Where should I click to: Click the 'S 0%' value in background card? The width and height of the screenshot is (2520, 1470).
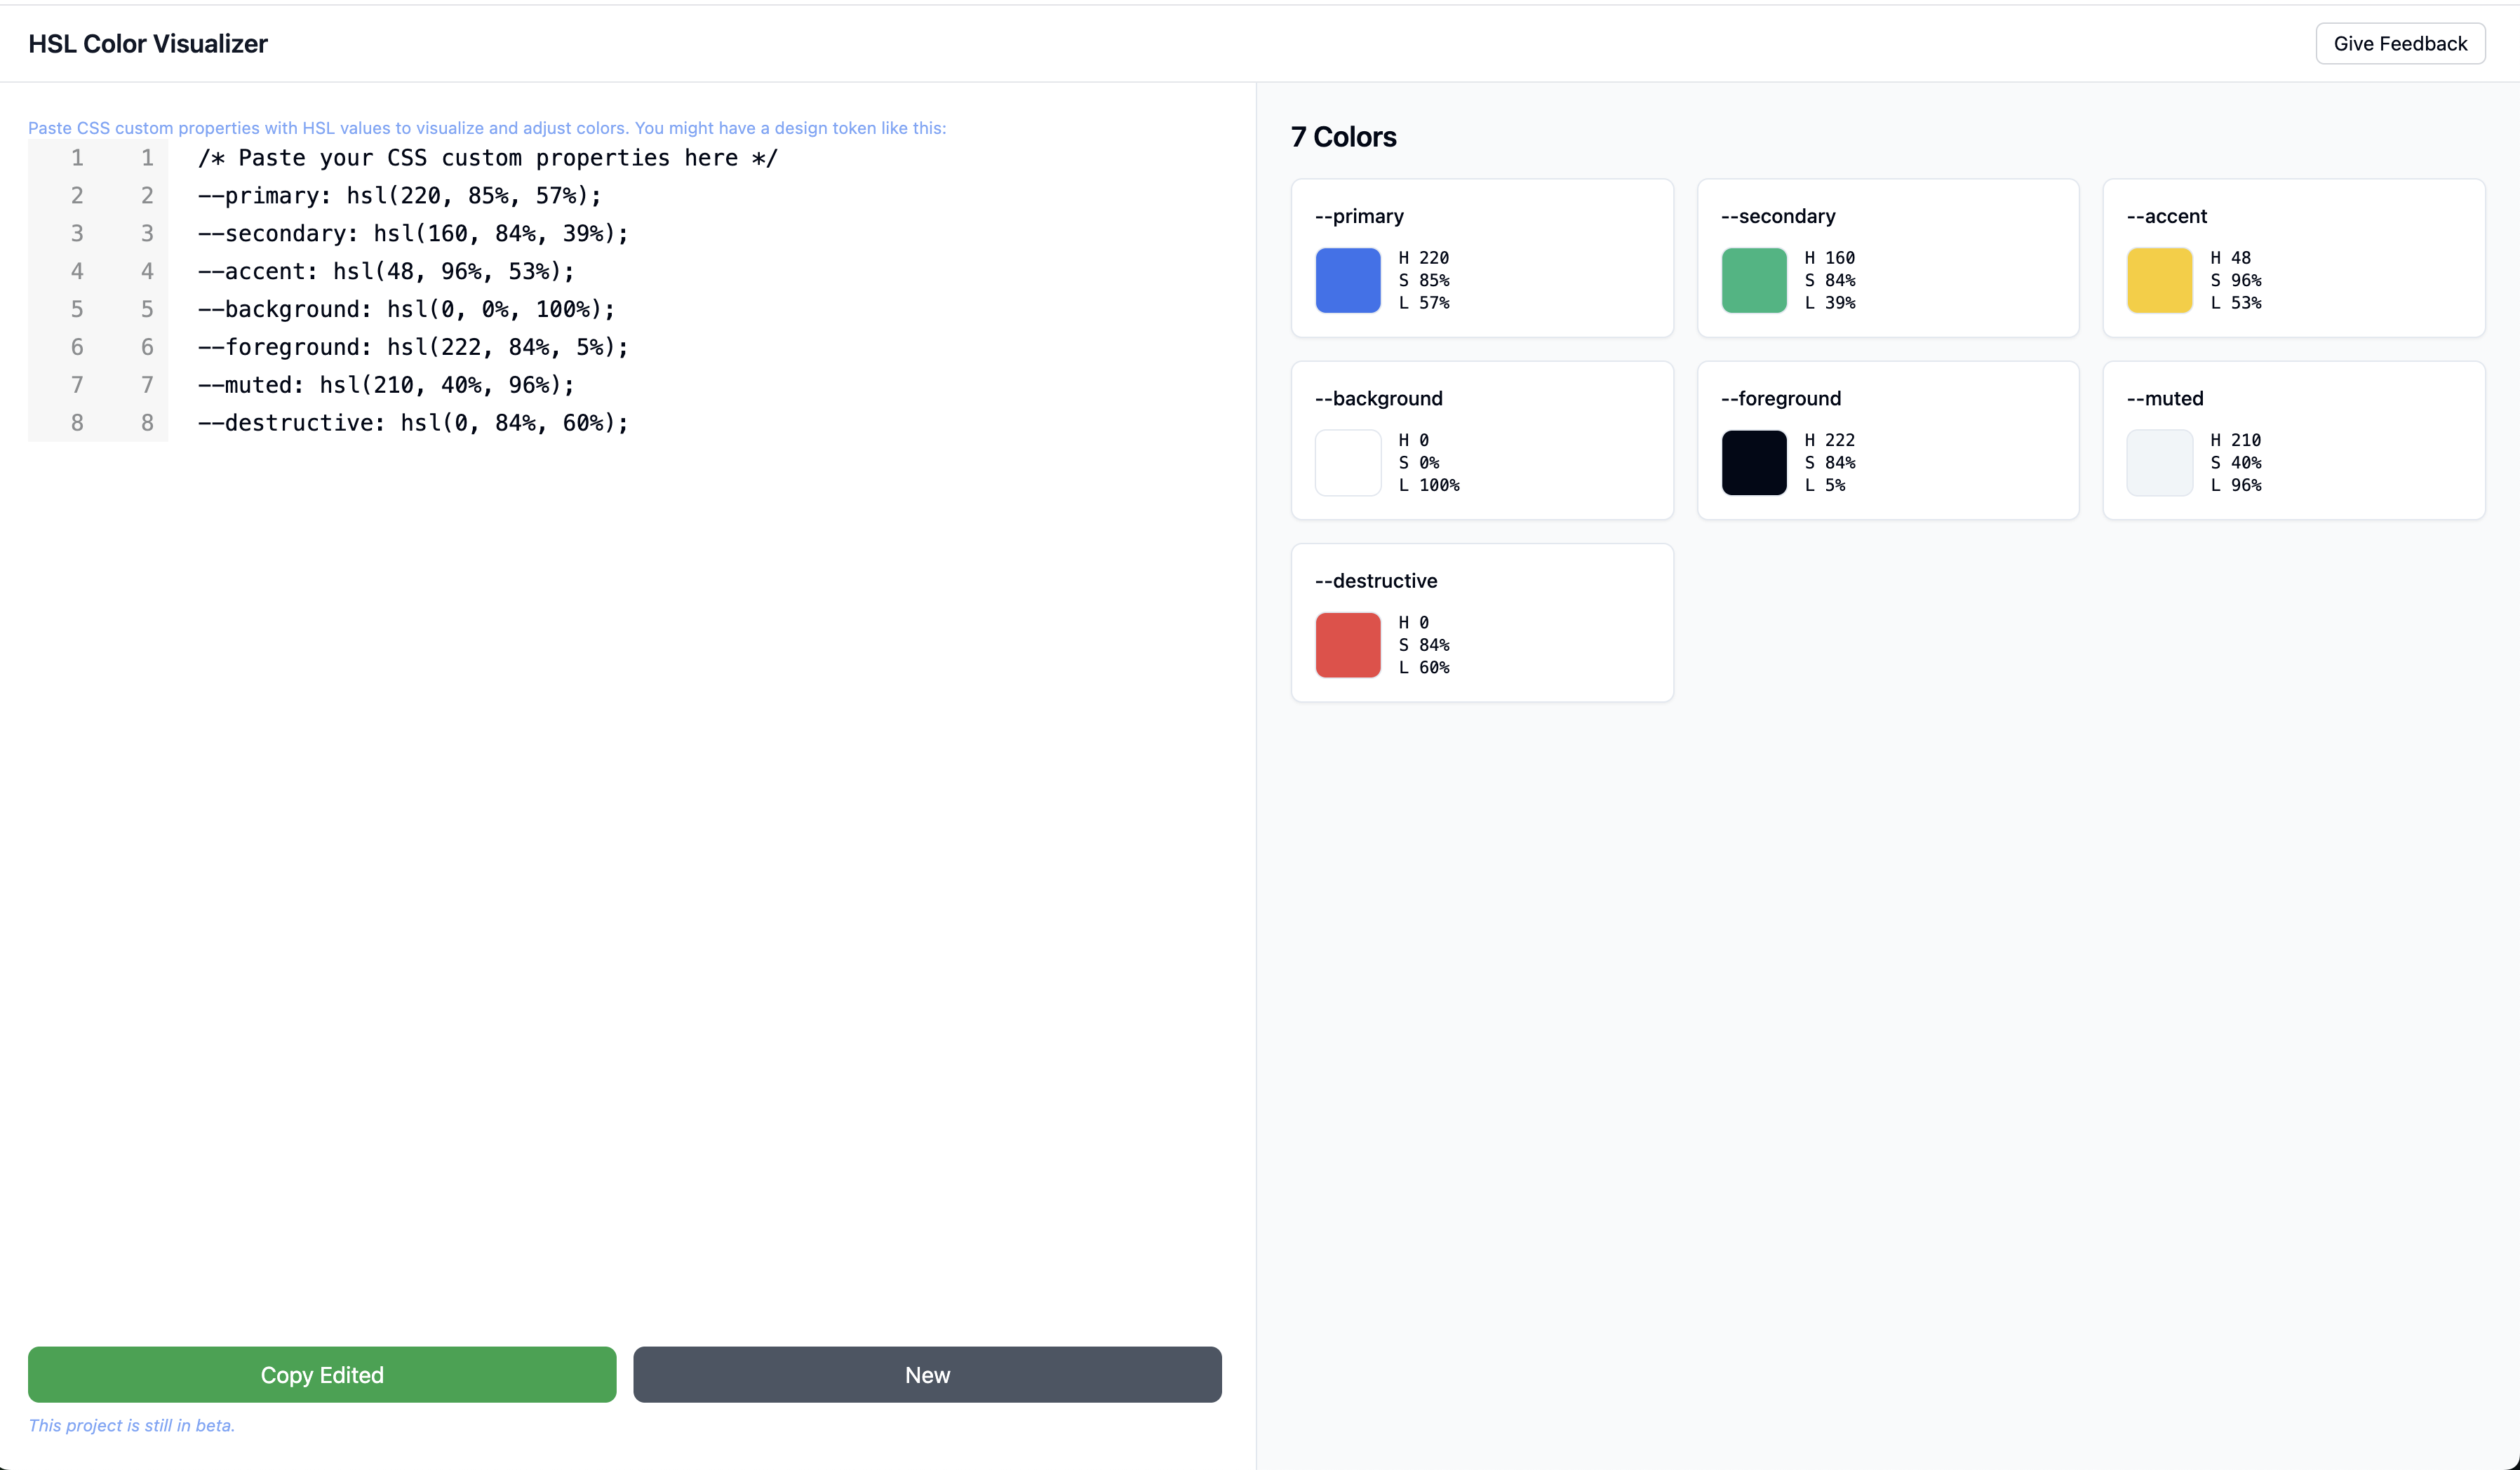click(1419, 463)
